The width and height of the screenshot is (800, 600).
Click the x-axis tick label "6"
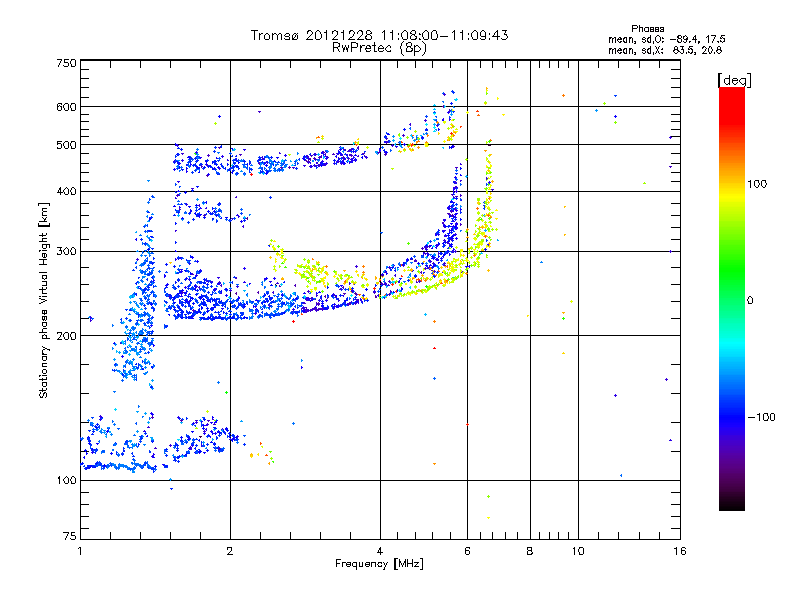pyautogui.click(x=467, y=551)
